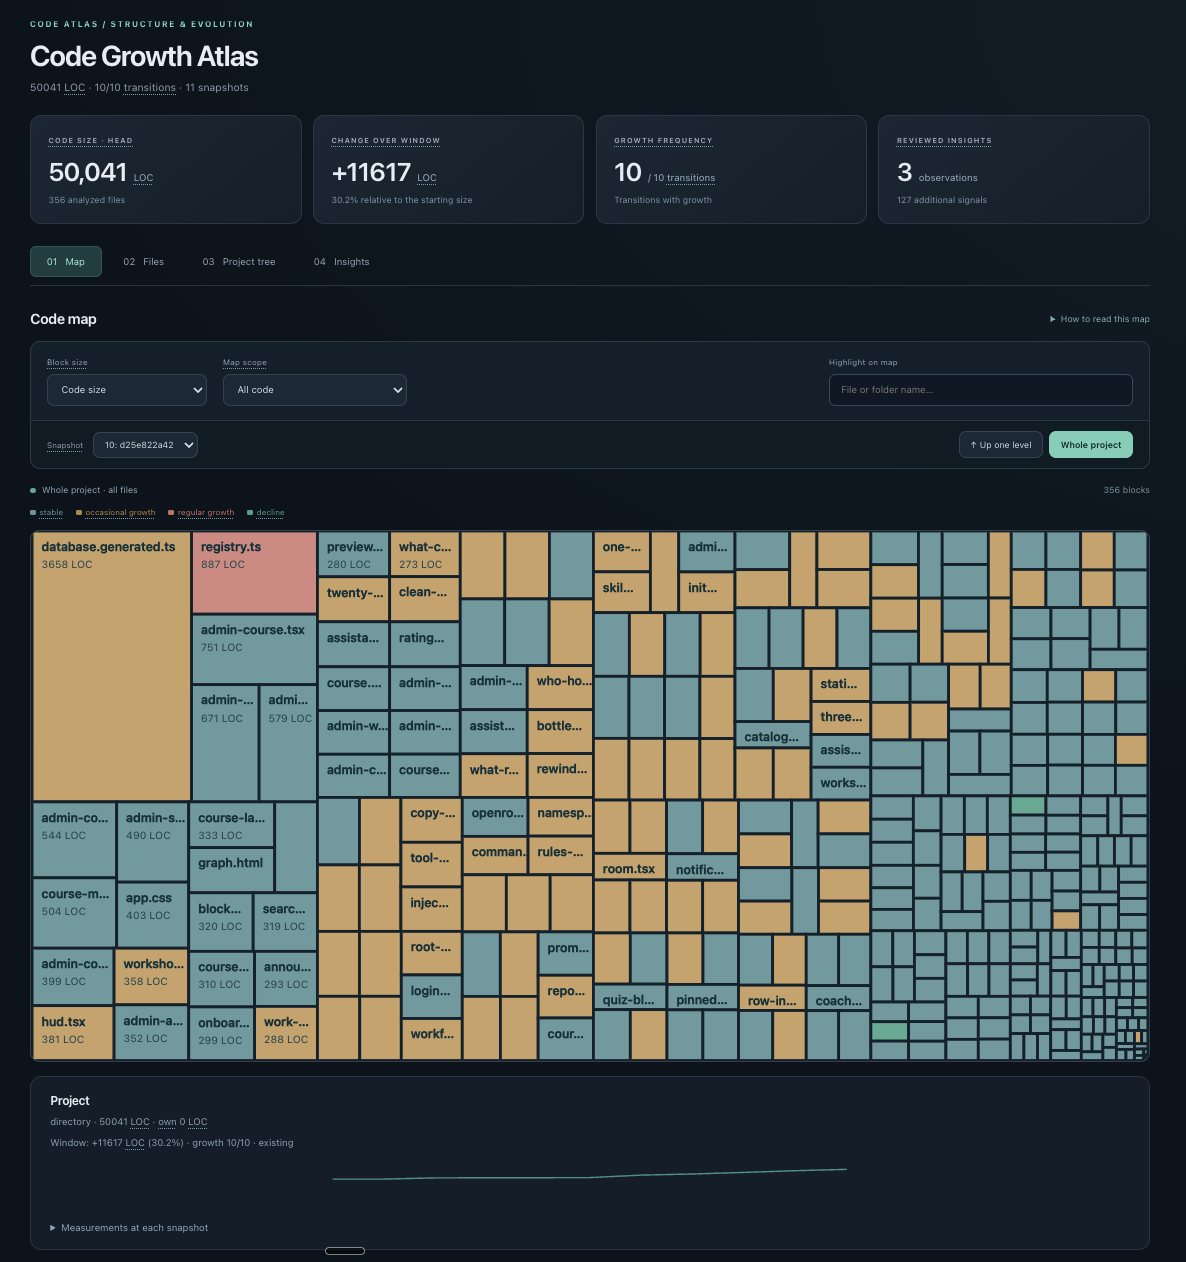
Task: Select the what-c 273 LOC block
Action: pos(425,554)
